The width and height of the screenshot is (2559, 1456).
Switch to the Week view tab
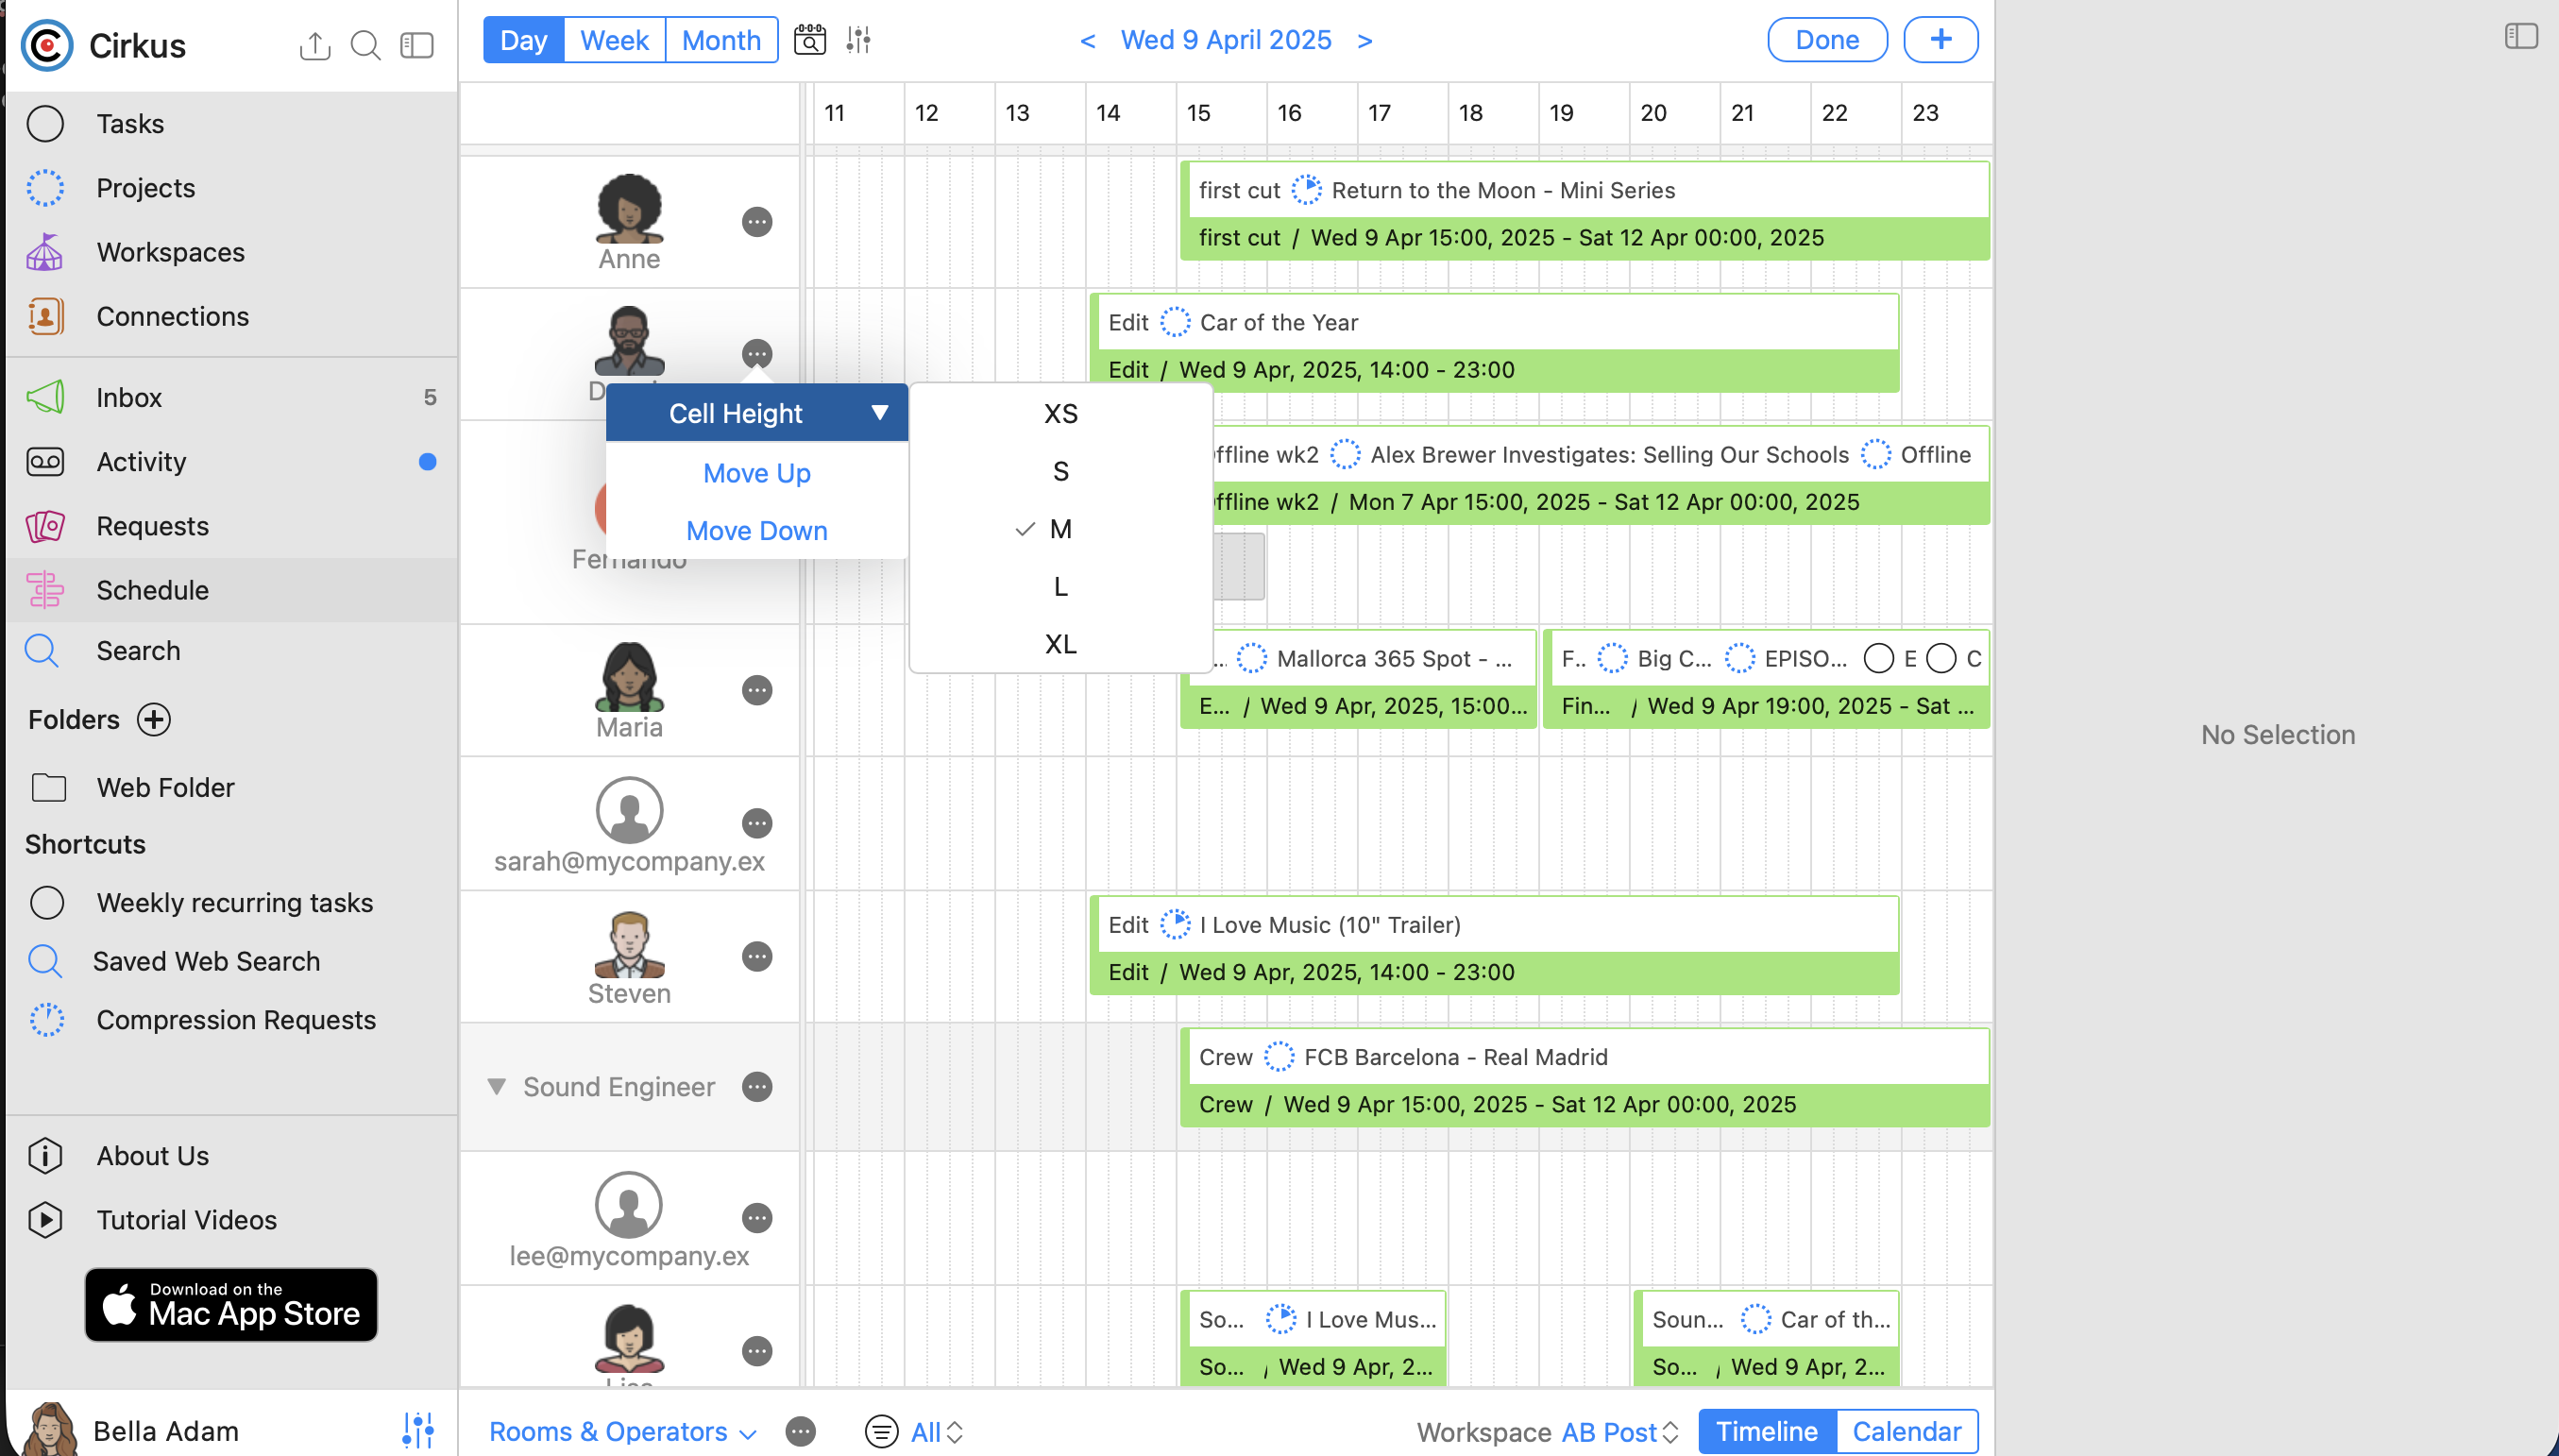614,40
